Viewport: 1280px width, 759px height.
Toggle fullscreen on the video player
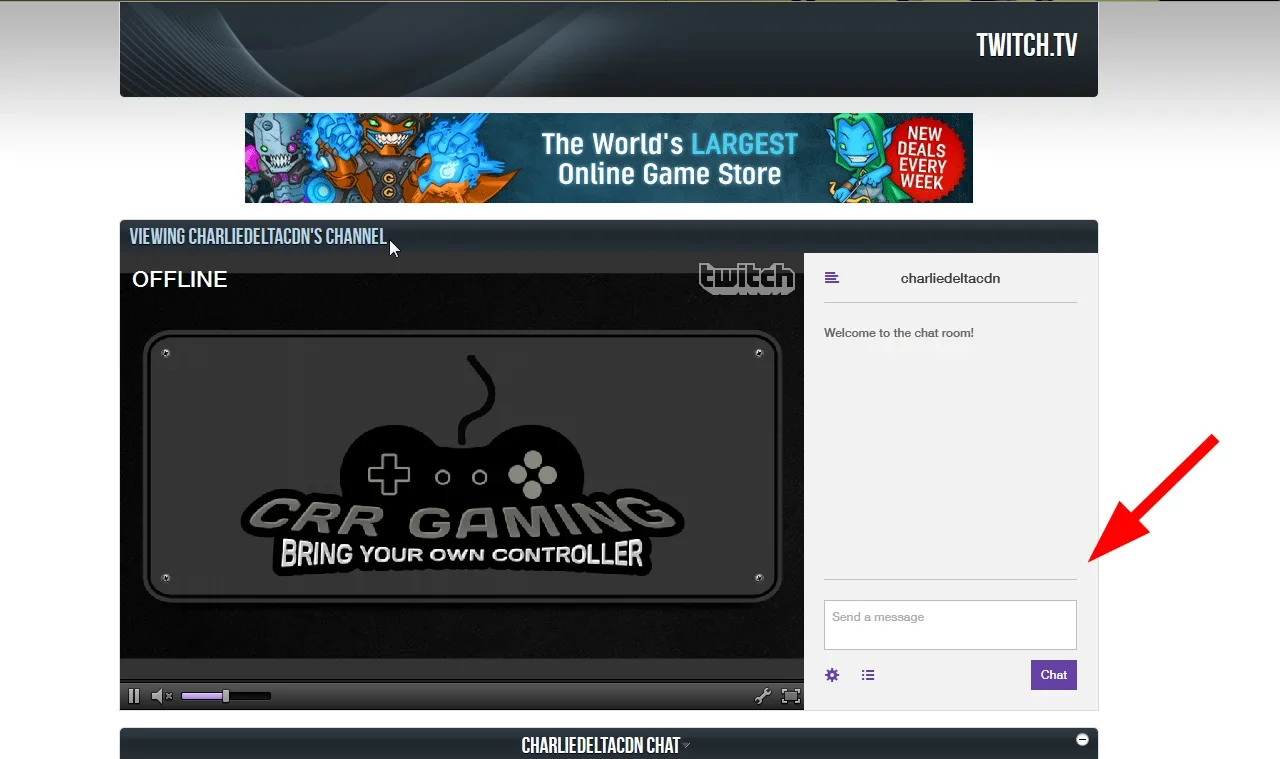click(x=790, y=696)
